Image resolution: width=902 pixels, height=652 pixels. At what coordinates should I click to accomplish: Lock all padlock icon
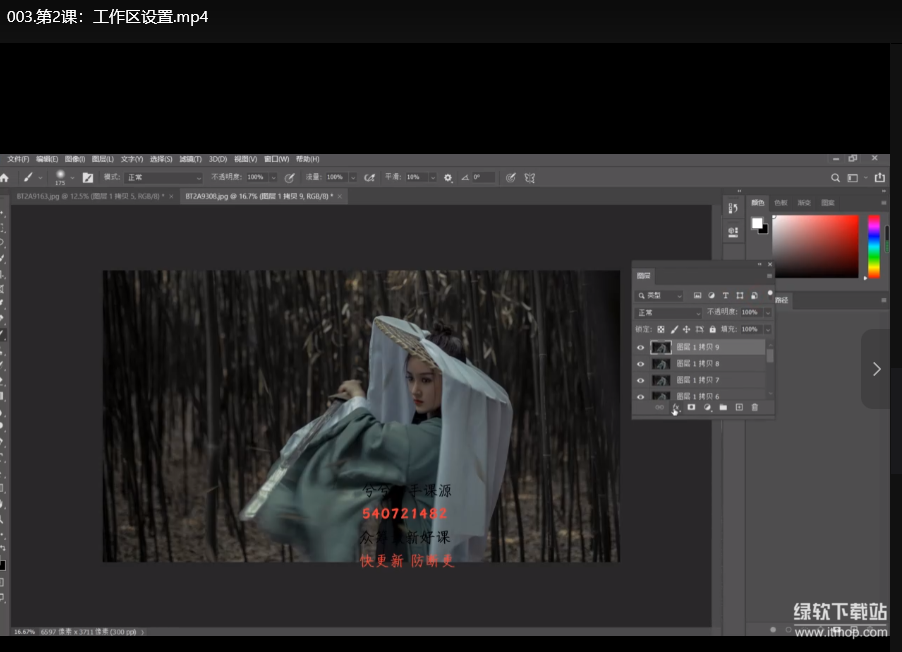coord(712,329)
